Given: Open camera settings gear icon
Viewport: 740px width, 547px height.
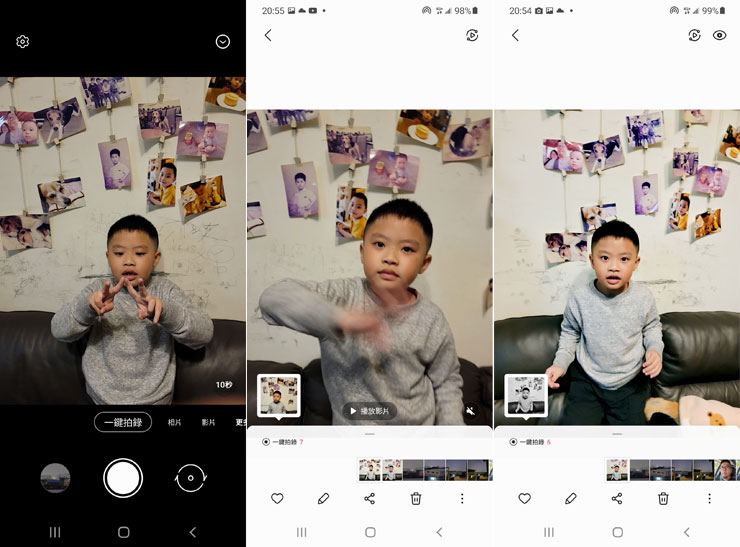Looking at the screenshot, I should (x=22, y=42).
